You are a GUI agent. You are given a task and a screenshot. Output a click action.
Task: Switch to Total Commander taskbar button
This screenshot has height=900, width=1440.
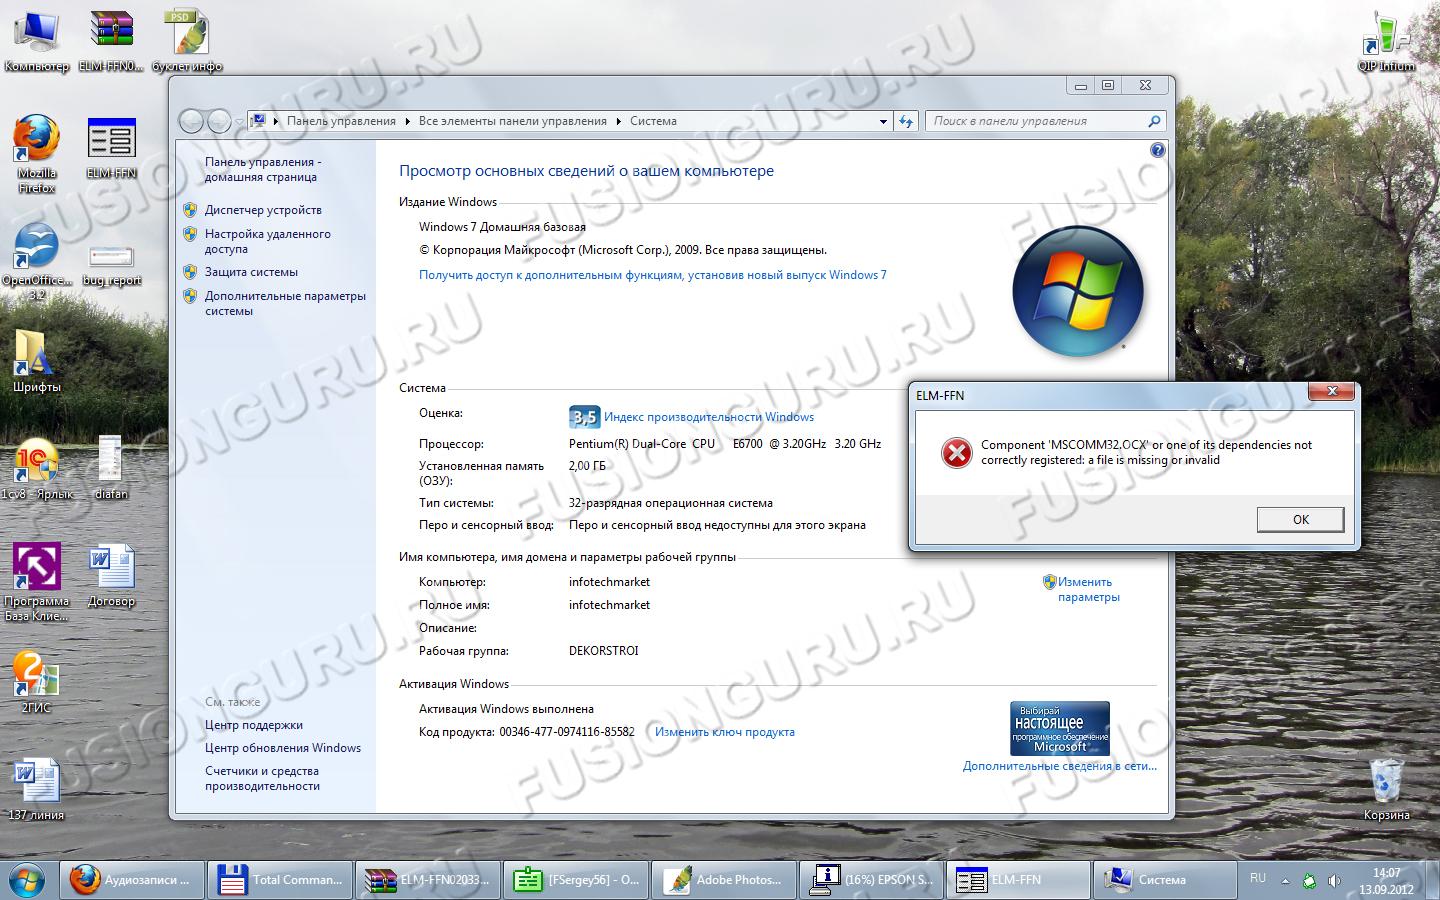(x=280, y=880)
